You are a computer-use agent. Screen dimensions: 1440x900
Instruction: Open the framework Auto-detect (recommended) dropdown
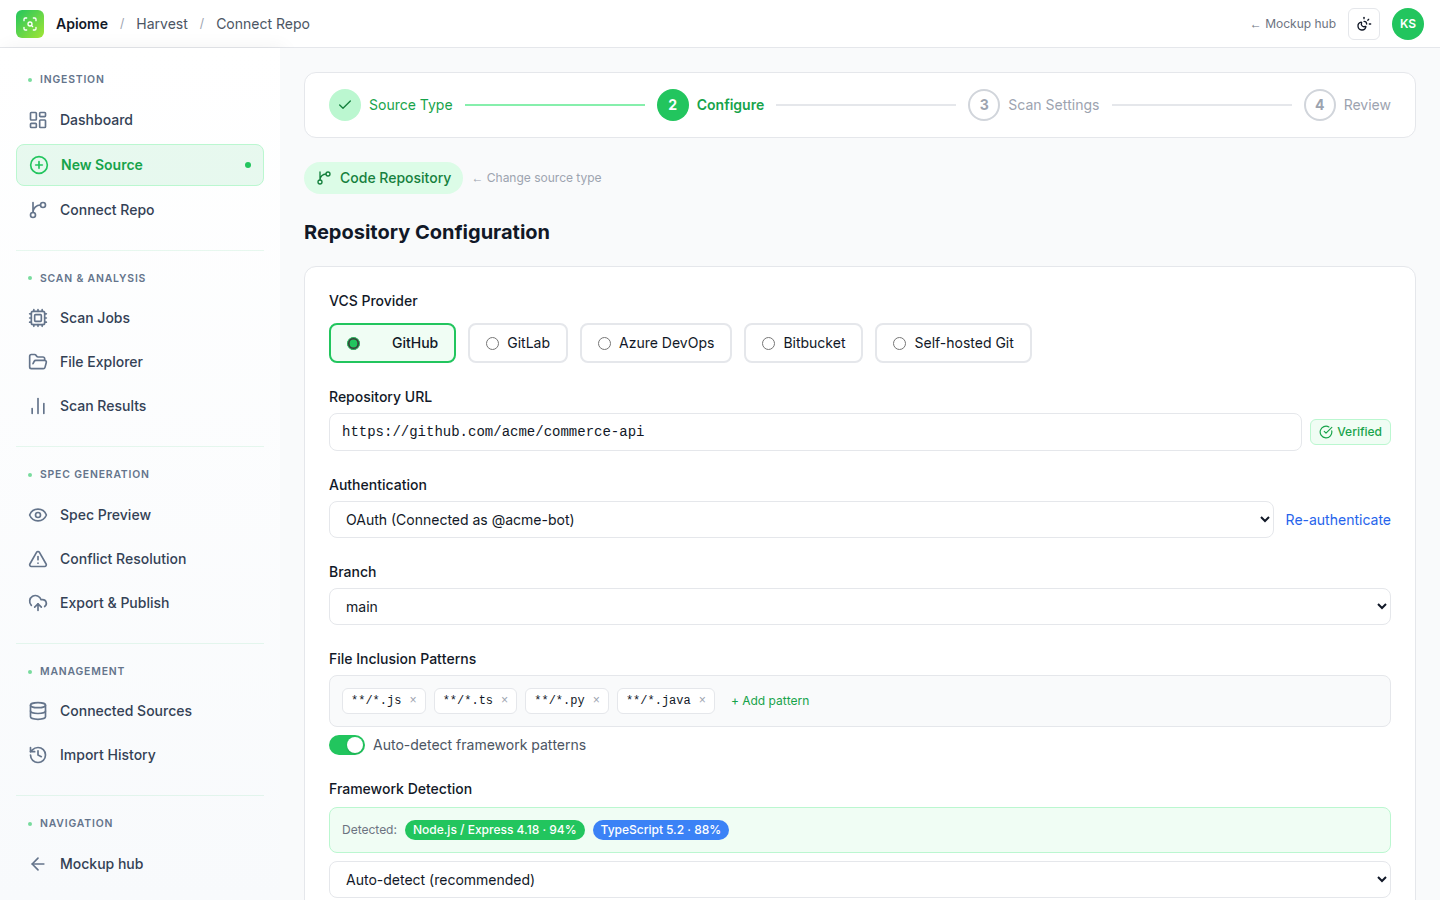pos(860,880)
